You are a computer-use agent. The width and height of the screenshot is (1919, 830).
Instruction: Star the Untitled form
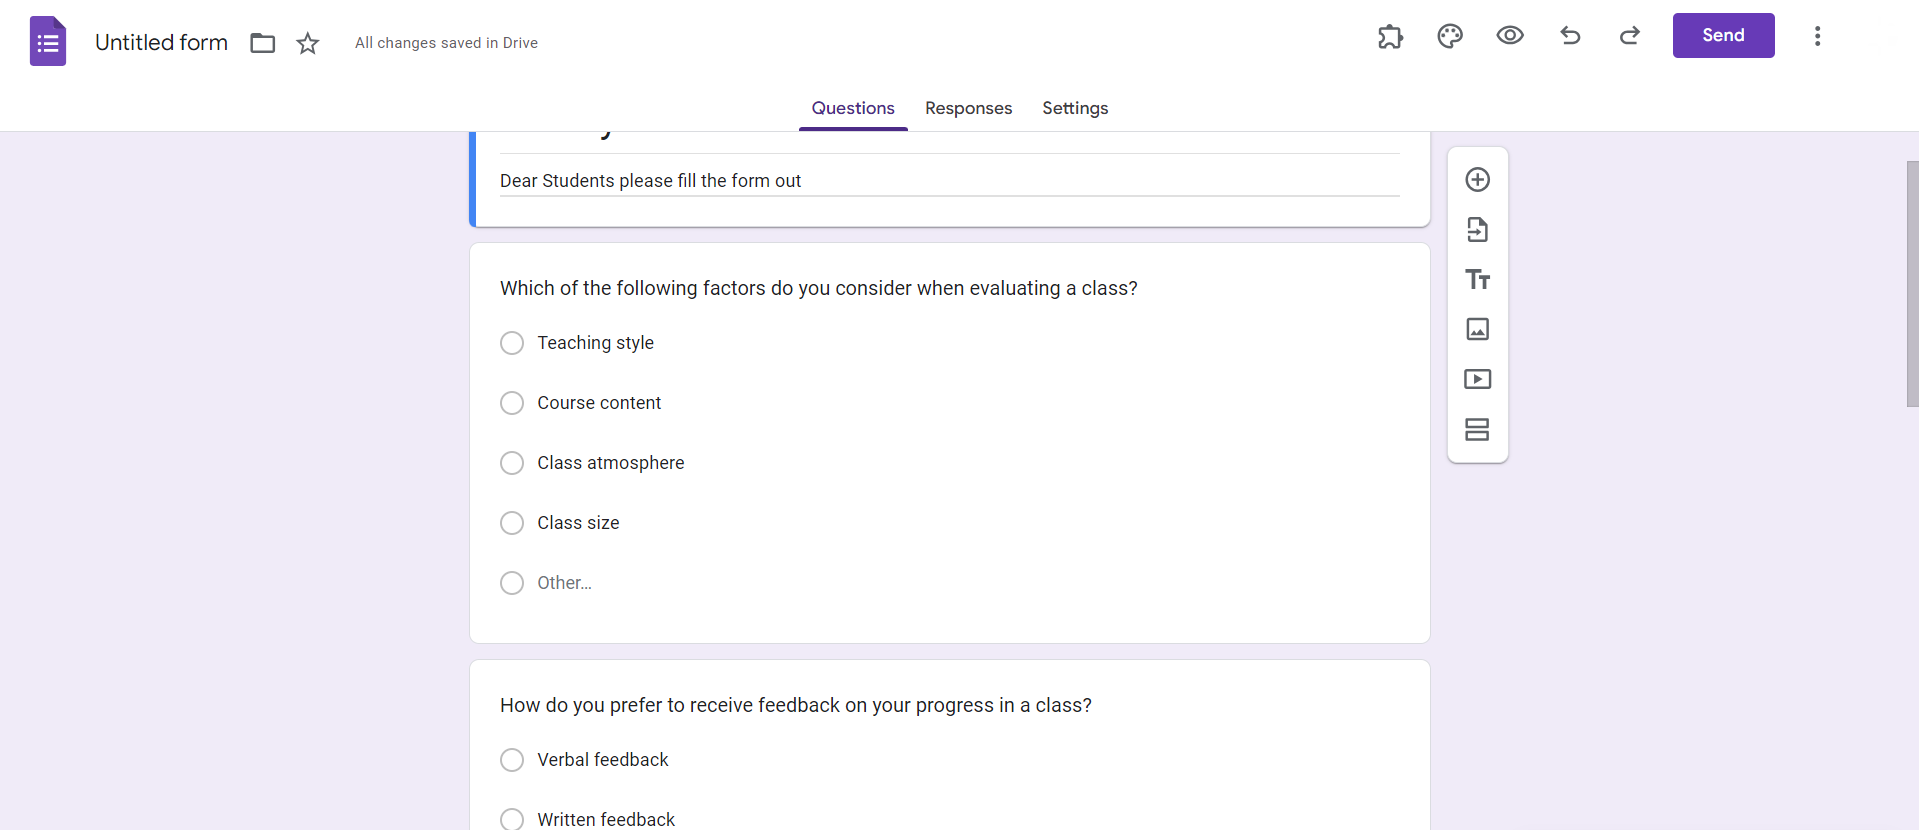[x=308, y=43]
